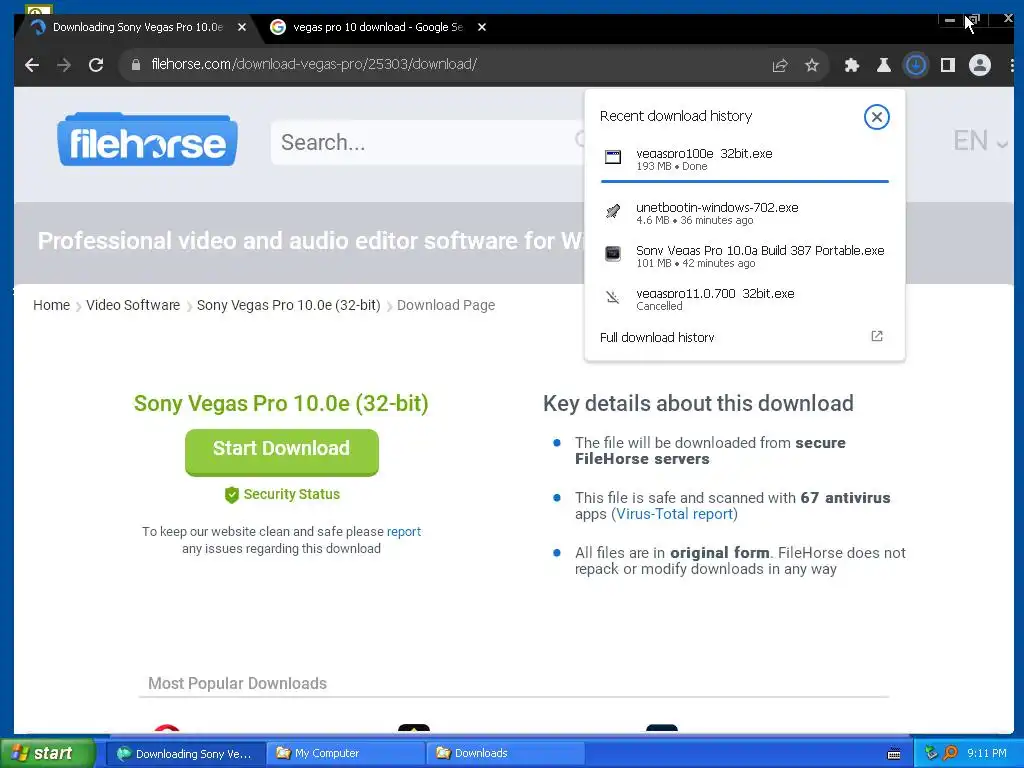Image resolution: width=1024 pixels, height=768 pixels.
Task: Open the Windows start menu
Action: [47, 753]
